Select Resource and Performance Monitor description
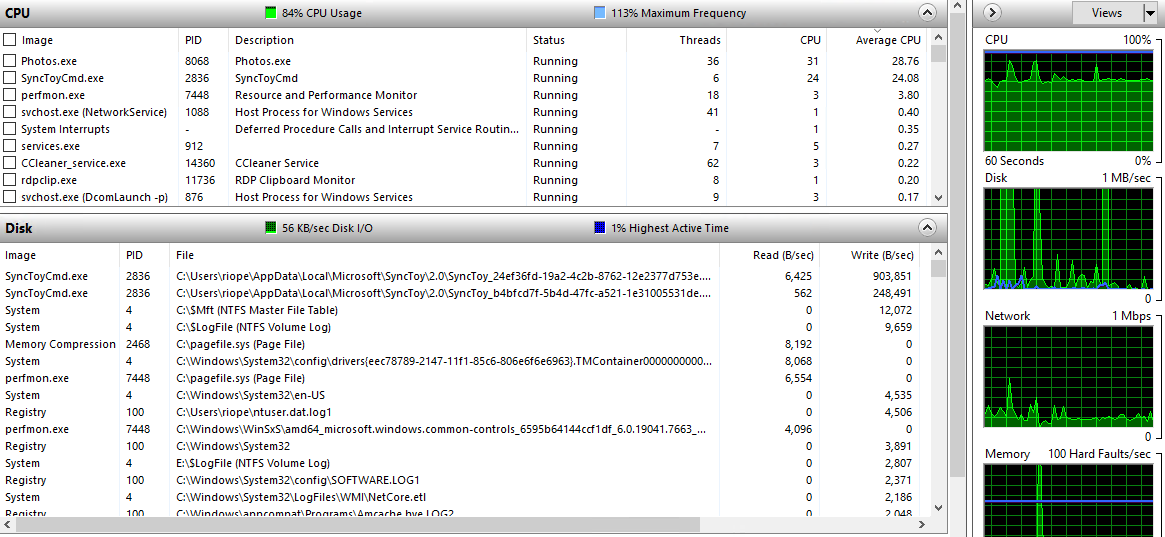Screen dimensions: 1165x537 tap(326, 95)
